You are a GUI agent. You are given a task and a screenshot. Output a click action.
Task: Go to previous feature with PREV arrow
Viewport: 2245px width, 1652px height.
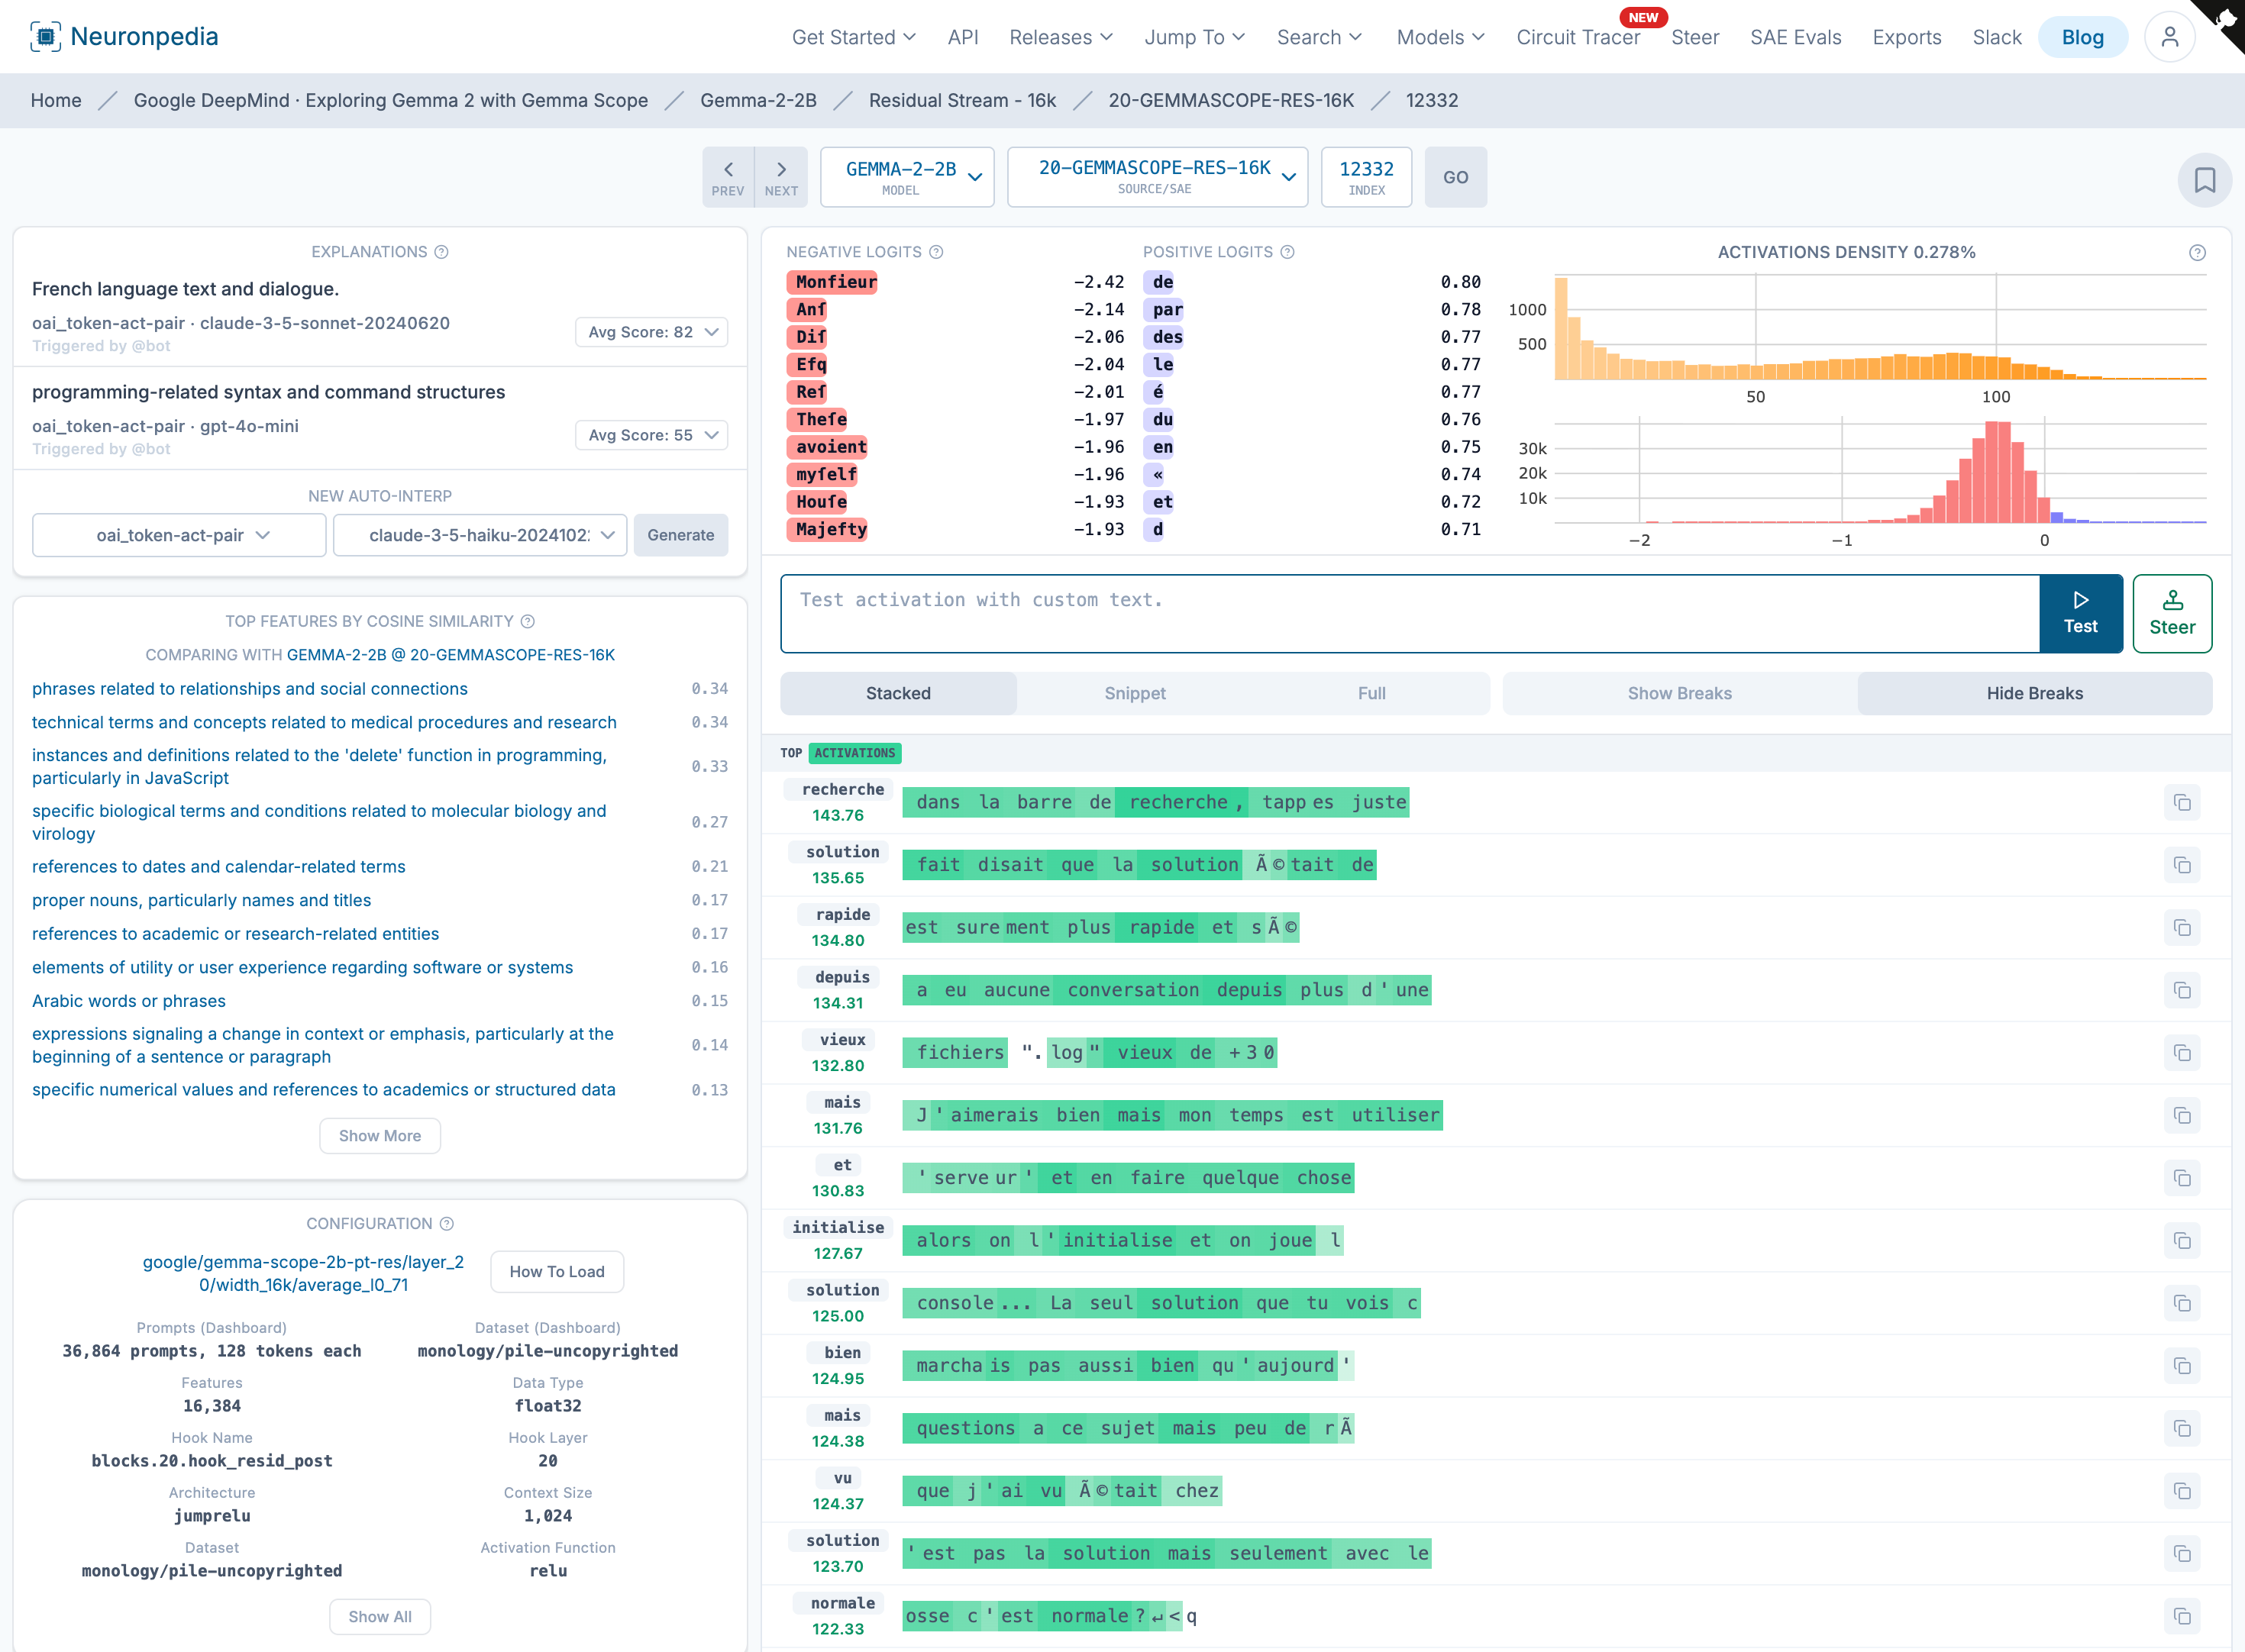(728, 177)
